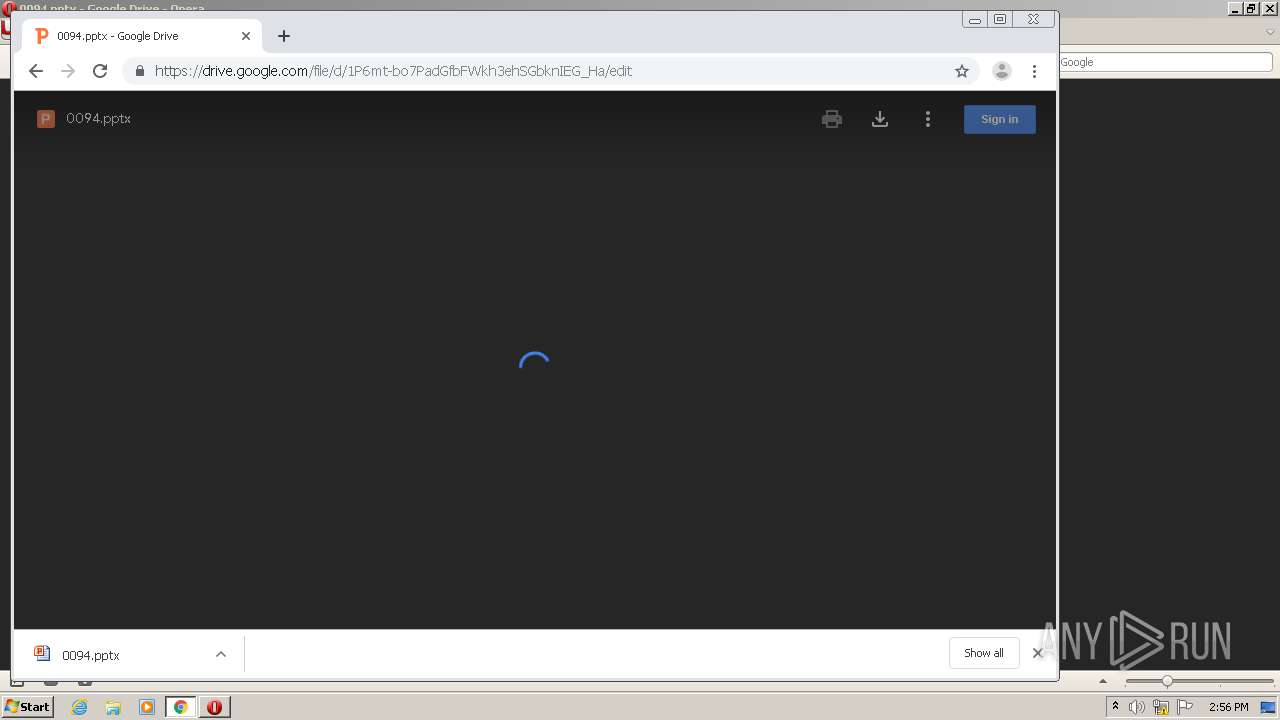The image size is (1280, 720).
Task: Open the volume control in tray
Action: coord(1137,707)
